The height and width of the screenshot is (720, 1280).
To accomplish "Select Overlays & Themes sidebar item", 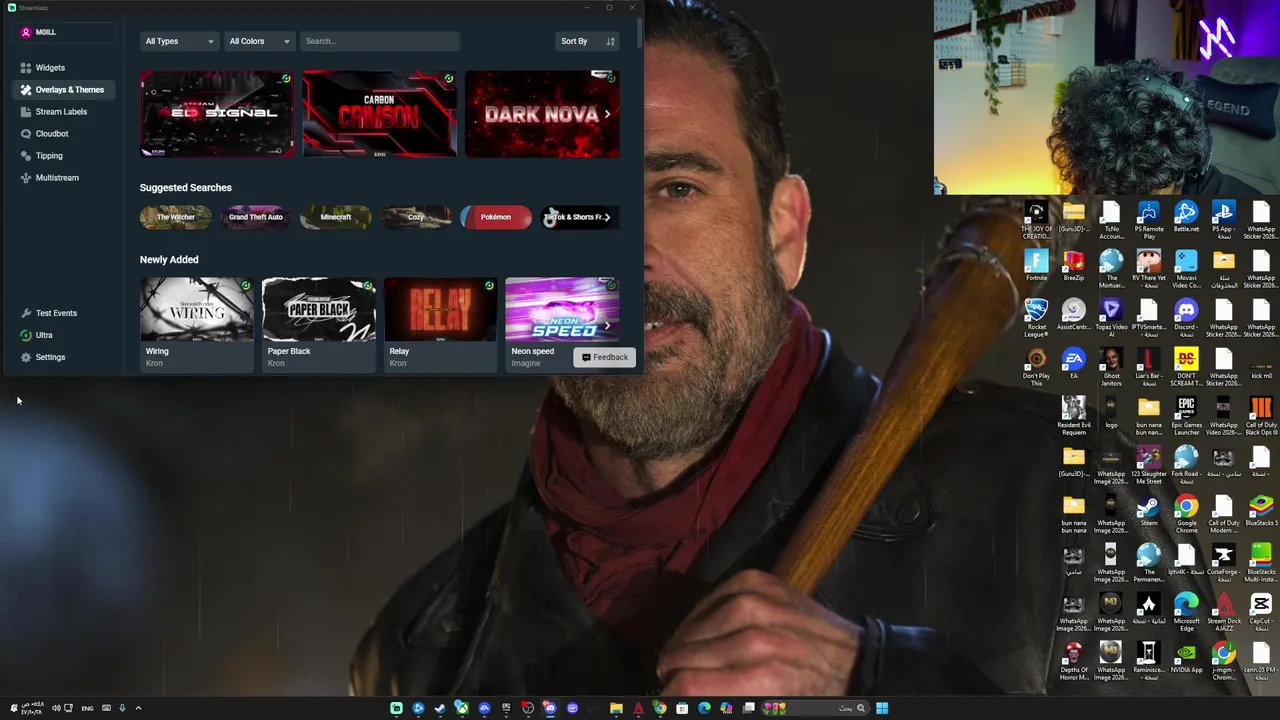I will click(x=62, y=90).
